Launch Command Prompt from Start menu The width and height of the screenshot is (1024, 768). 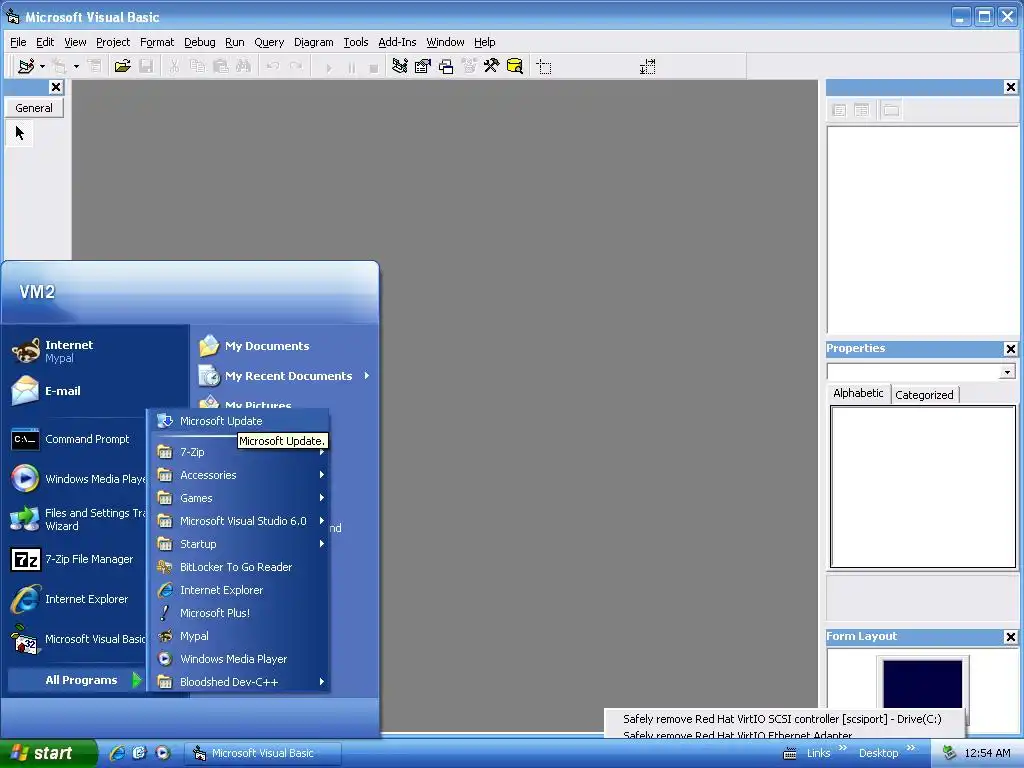[x=77, y=439]
